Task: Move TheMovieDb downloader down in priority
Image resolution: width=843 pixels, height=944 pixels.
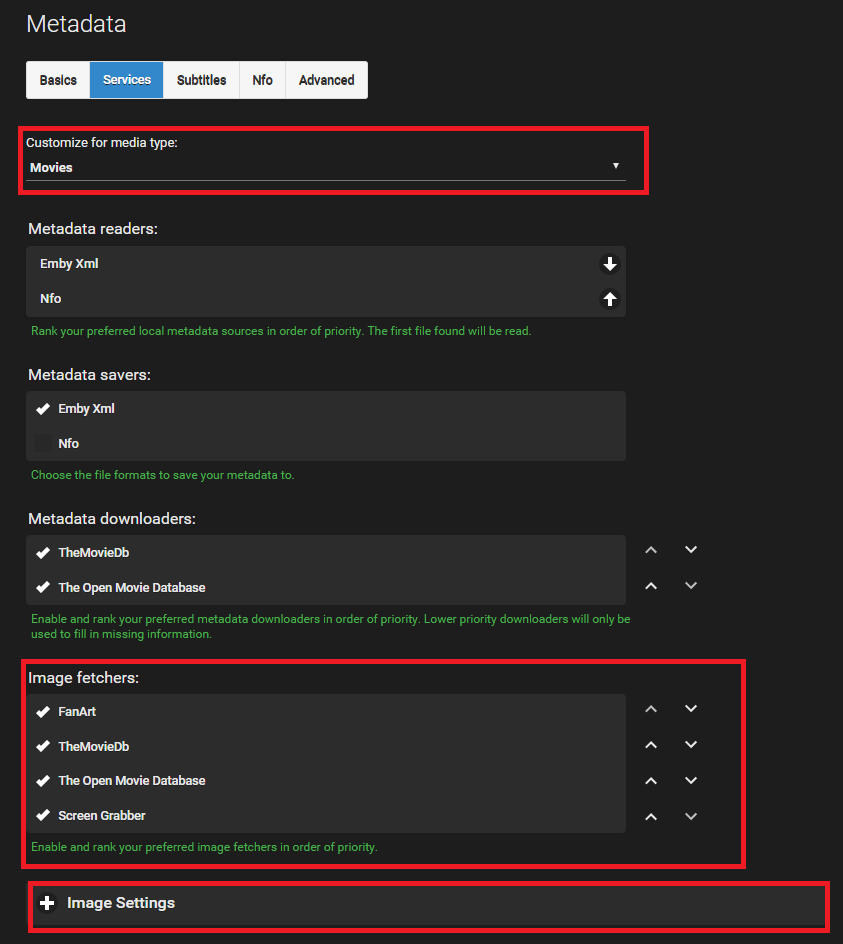Action: point(690,550)
